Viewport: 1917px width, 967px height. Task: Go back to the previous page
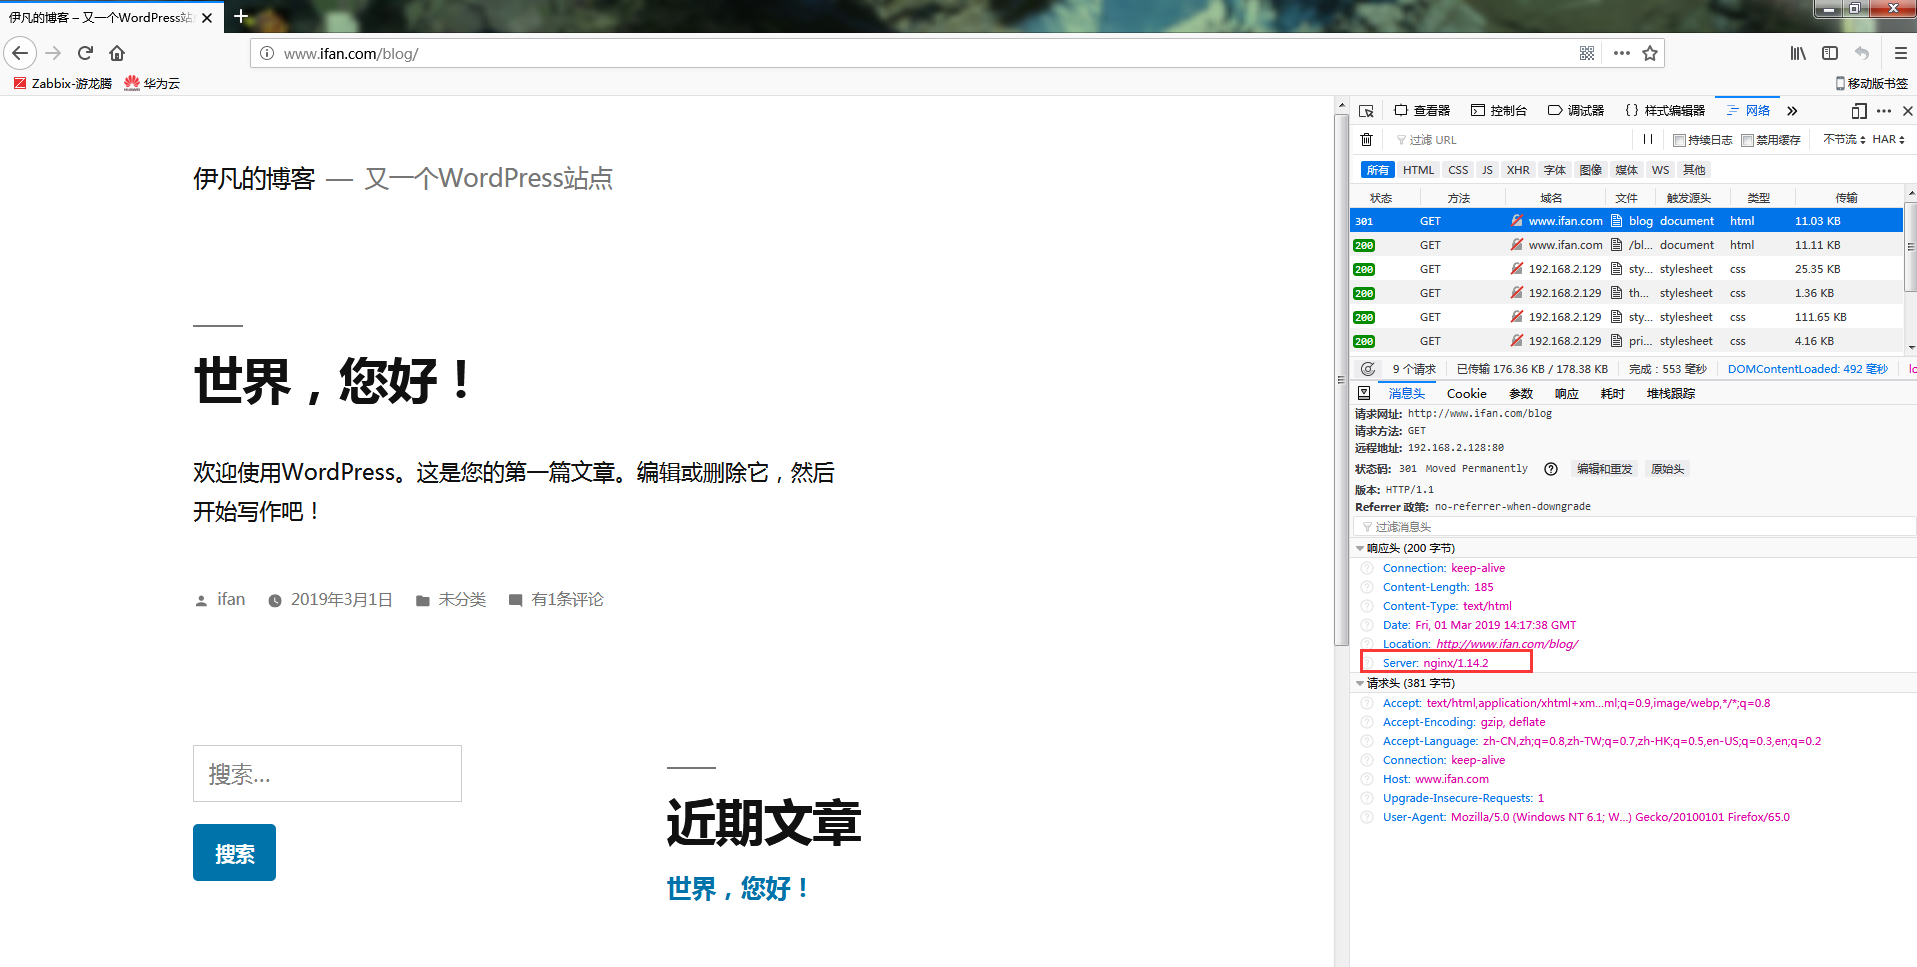[x=20, y=53]
